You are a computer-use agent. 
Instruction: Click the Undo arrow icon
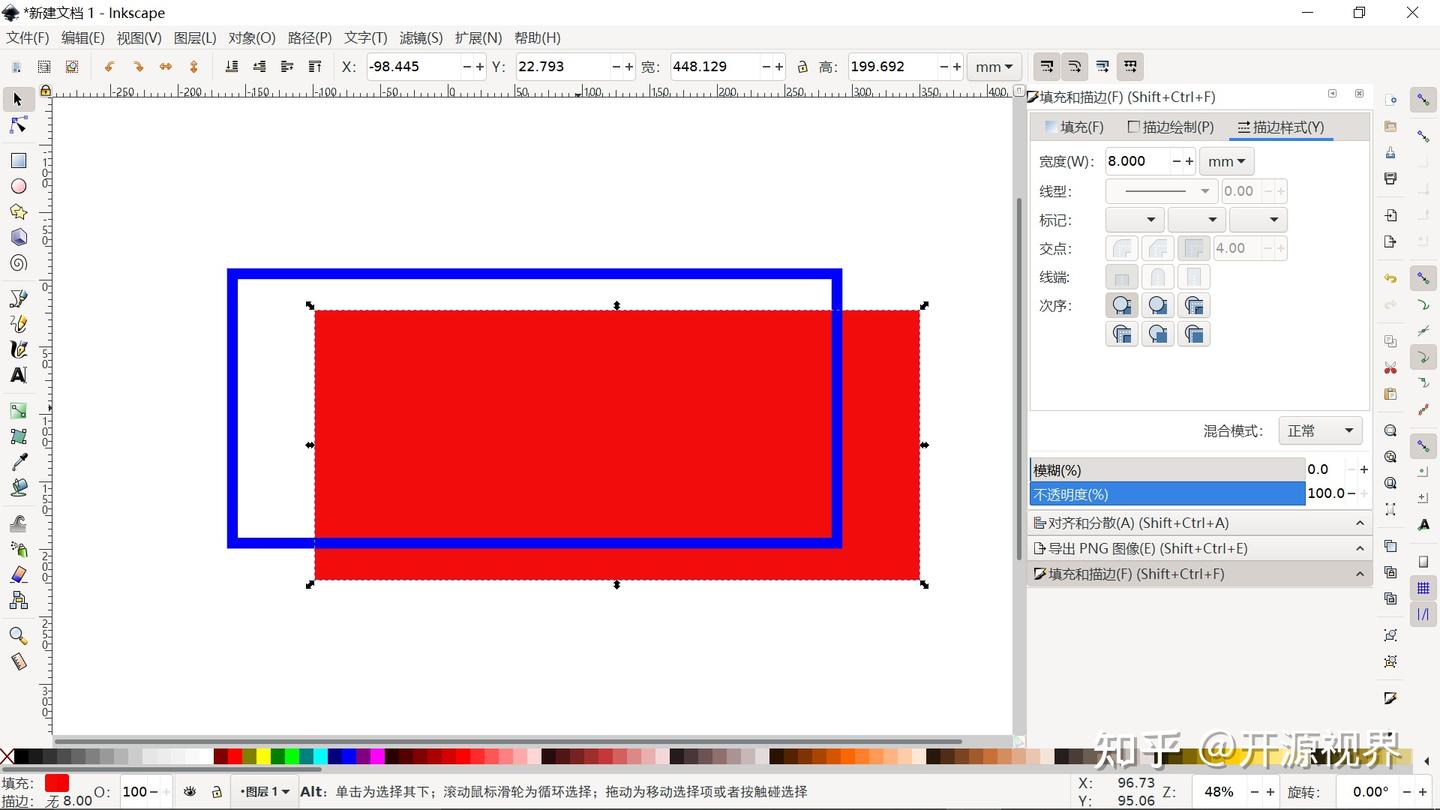pyautogui.click(x=1390, y=279)
